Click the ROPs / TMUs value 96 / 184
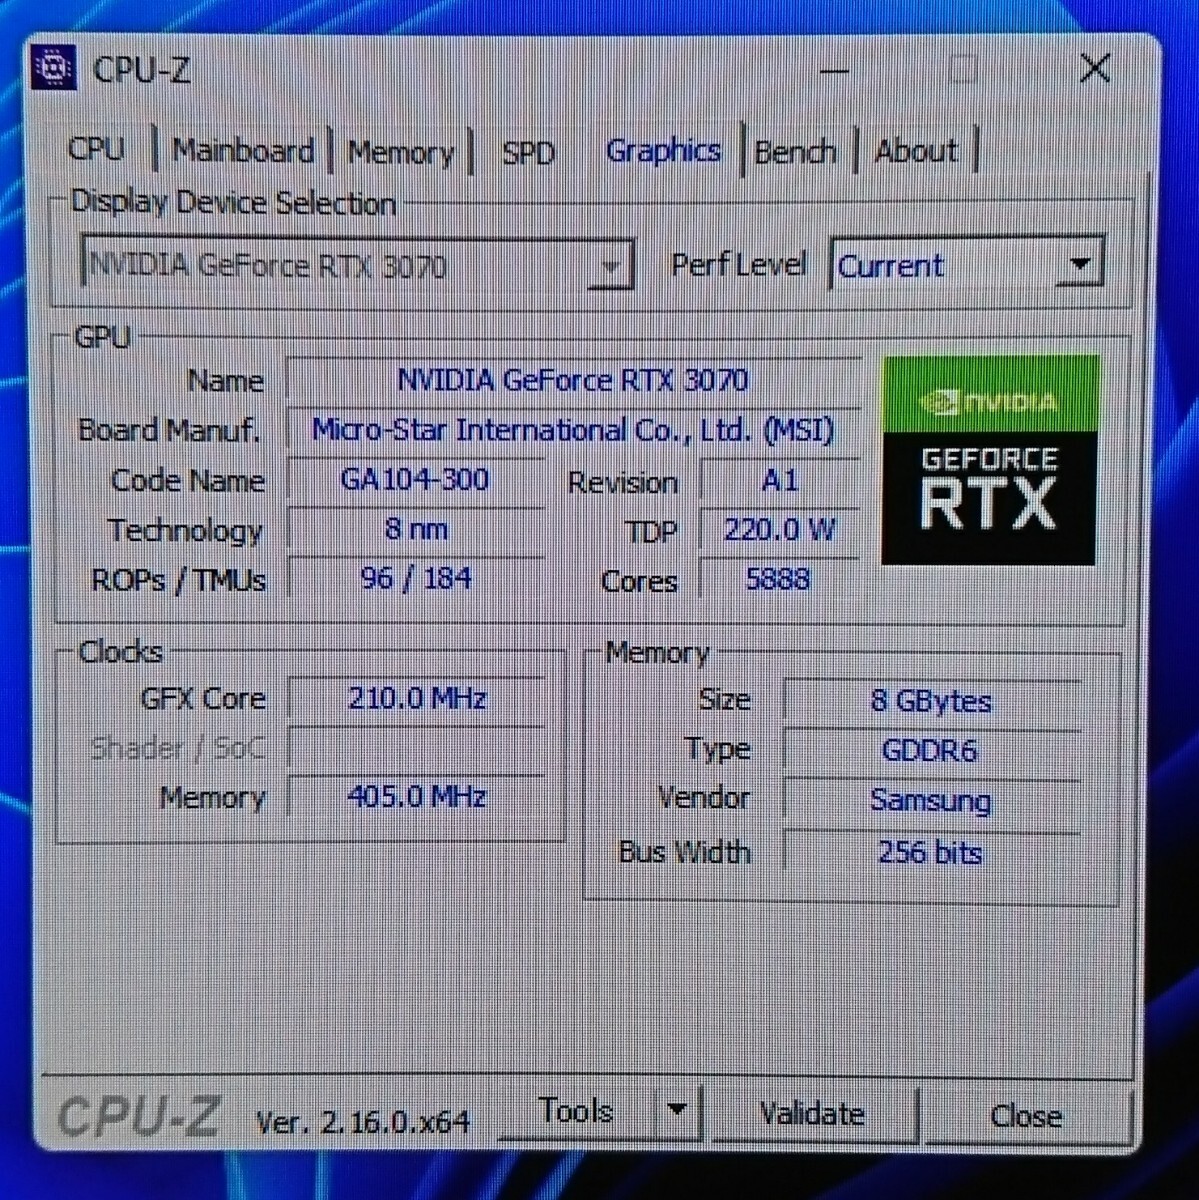 pos(415,578)
